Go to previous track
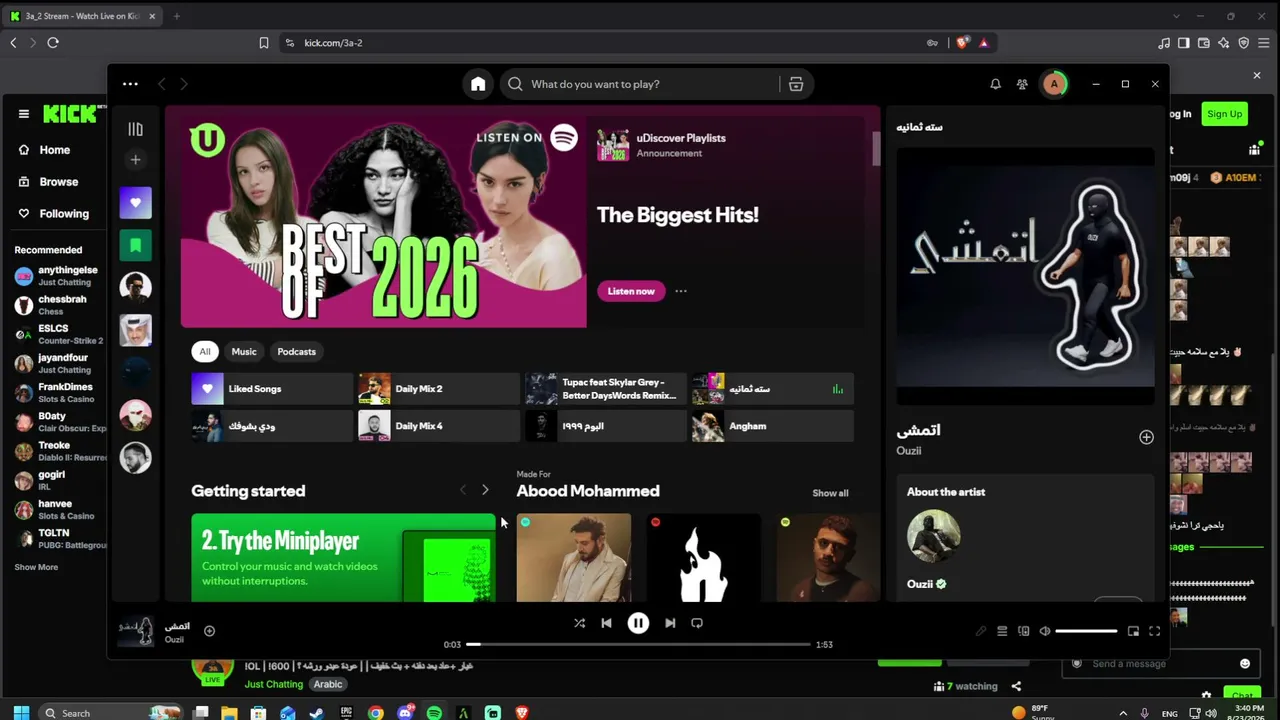 click(606, 623)
